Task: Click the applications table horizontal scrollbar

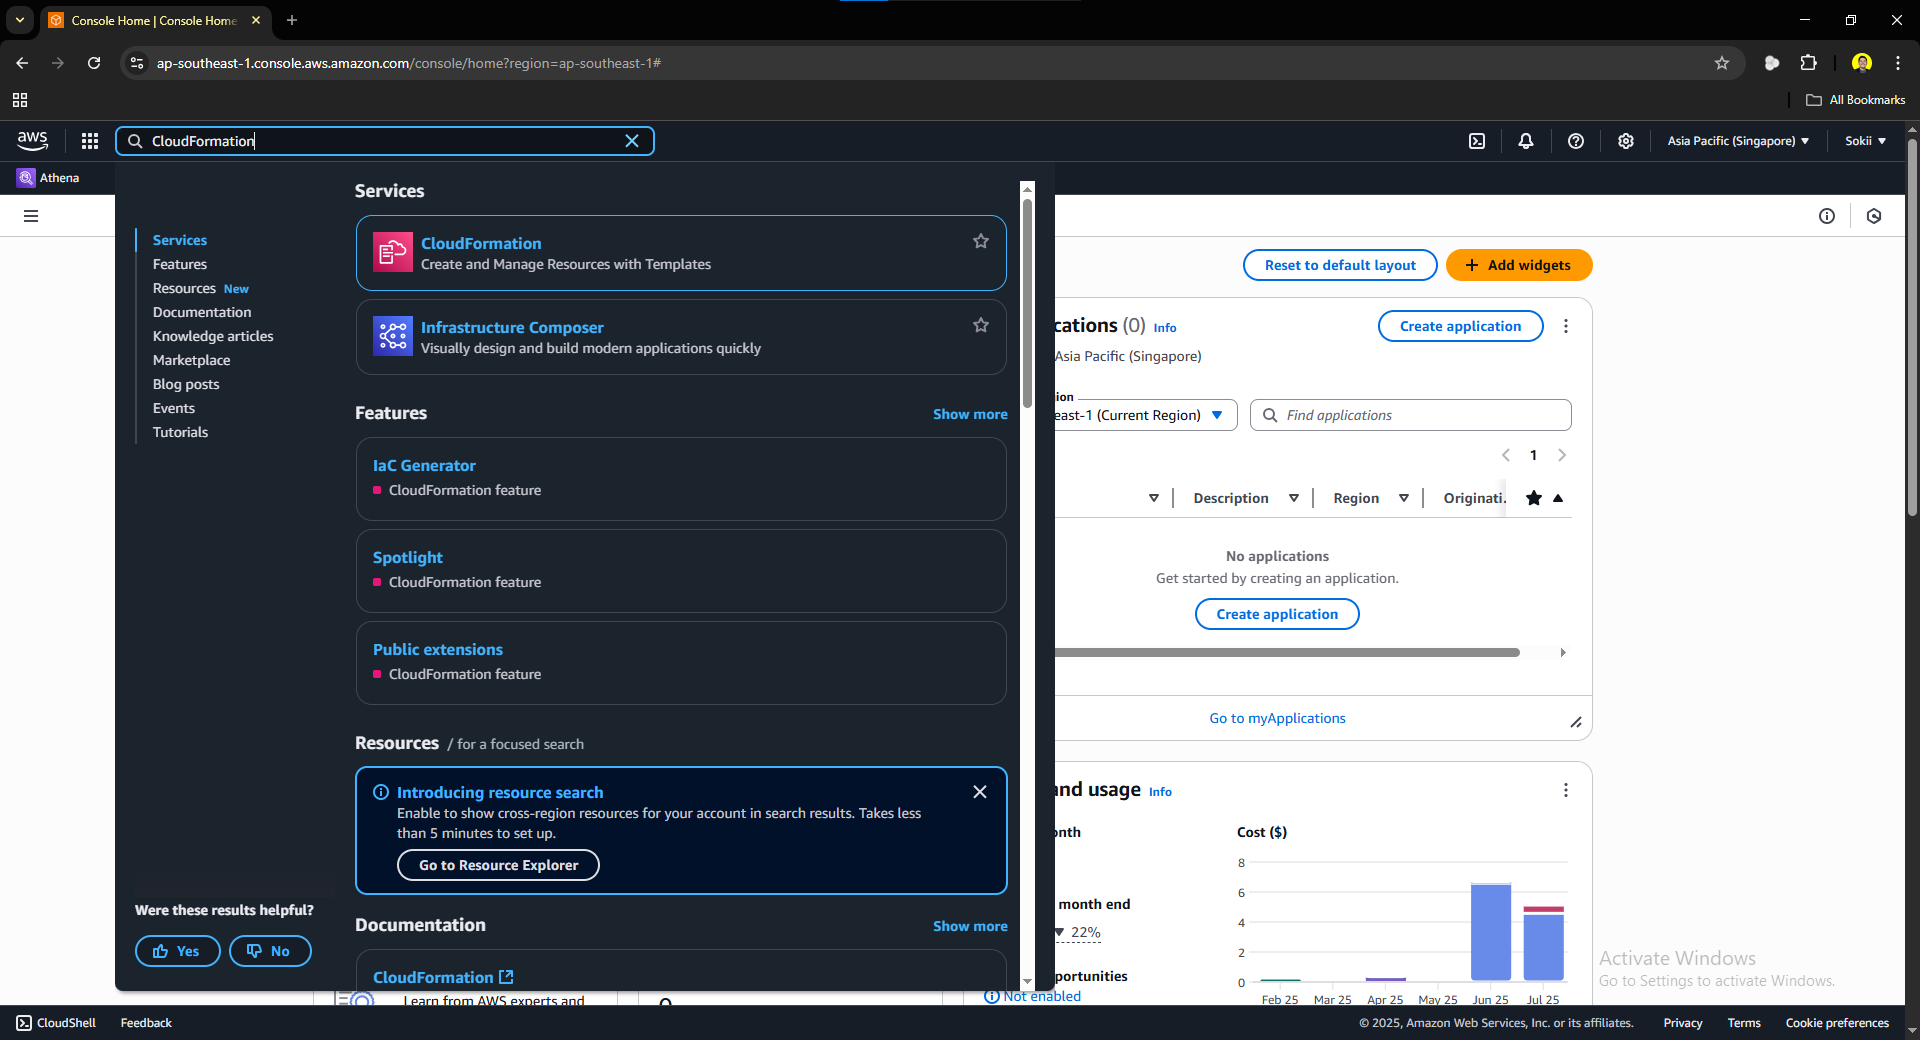Action: (1287, 652)
